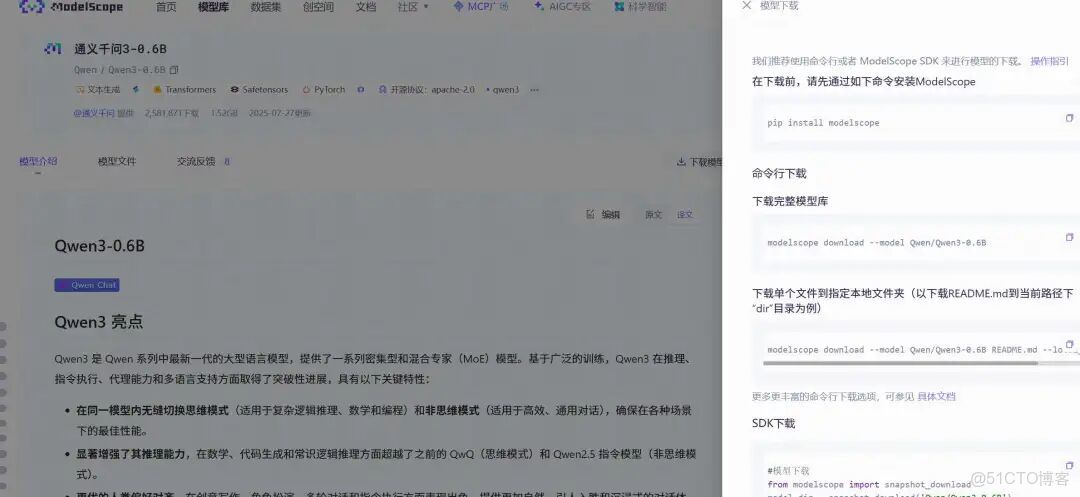Copy the pip install modelscope command
This screenshot has width=1080, height=497.
point(1069,118)
